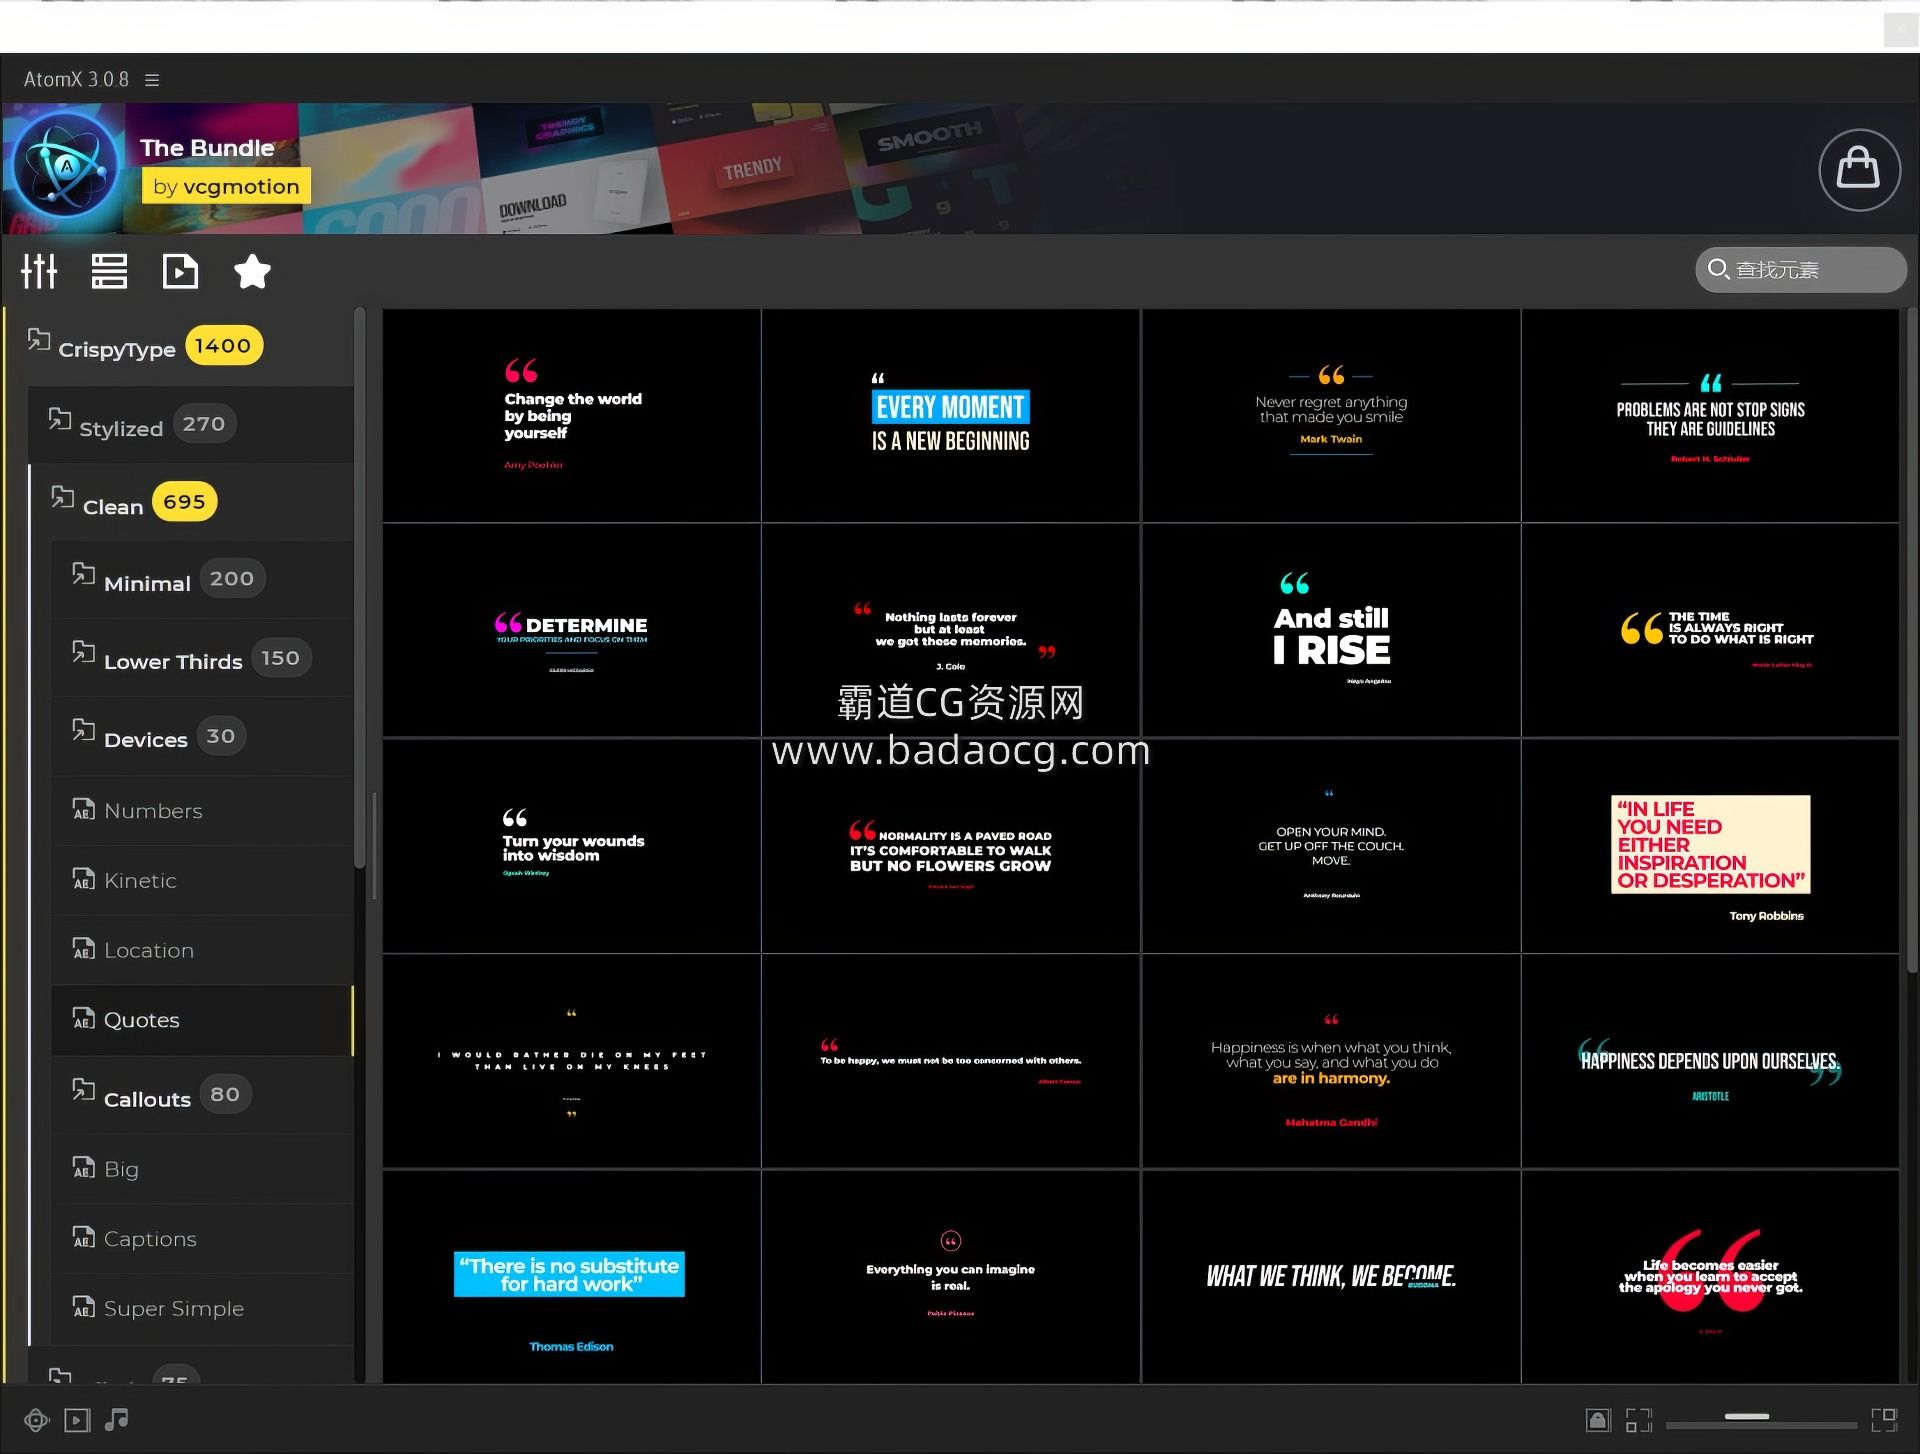Screen dimensions: 1920x1454
Task: Click the search elements input field
Action: click(x=1801, y=270)
